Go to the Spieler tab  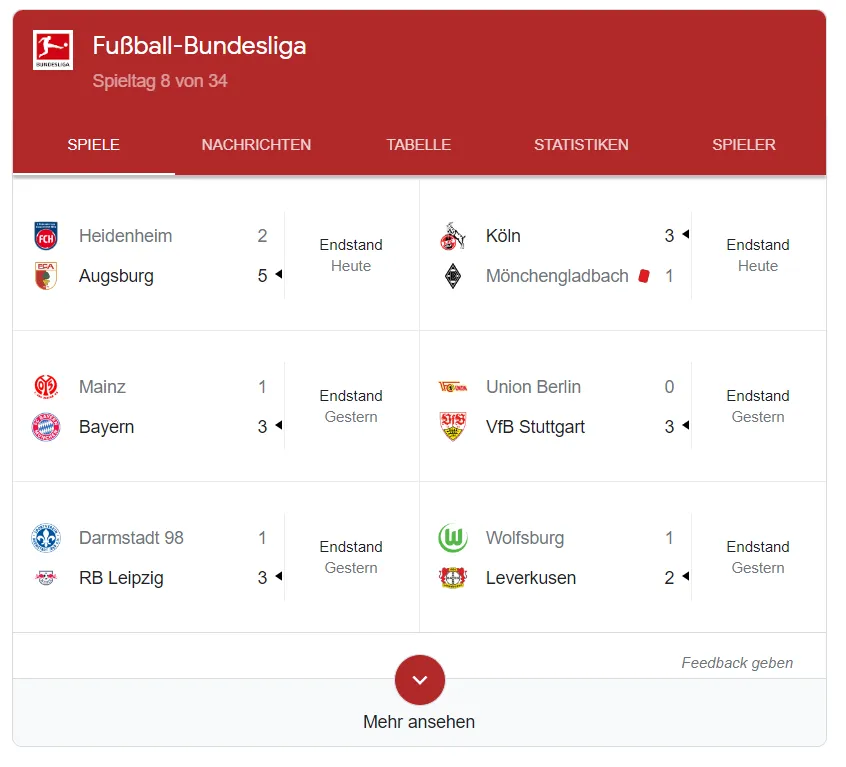coord(743,145)
